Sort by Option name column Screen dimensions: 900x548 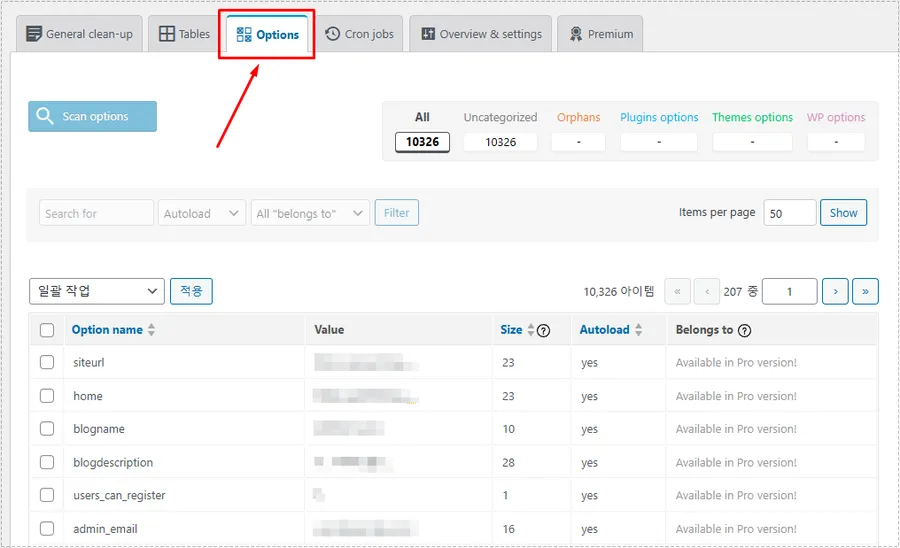click(107, 330)
